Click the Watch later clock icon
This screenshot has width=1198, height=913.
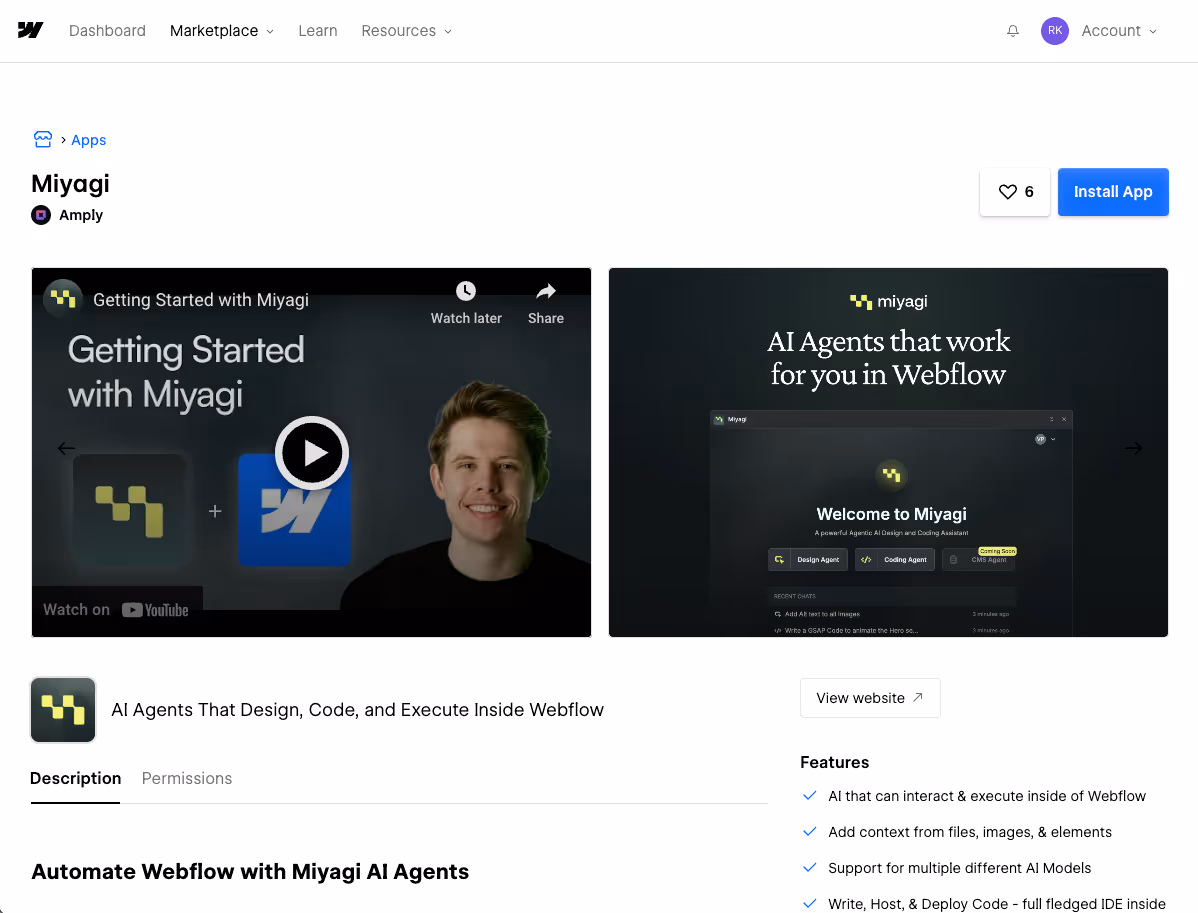tap(466, 291)
